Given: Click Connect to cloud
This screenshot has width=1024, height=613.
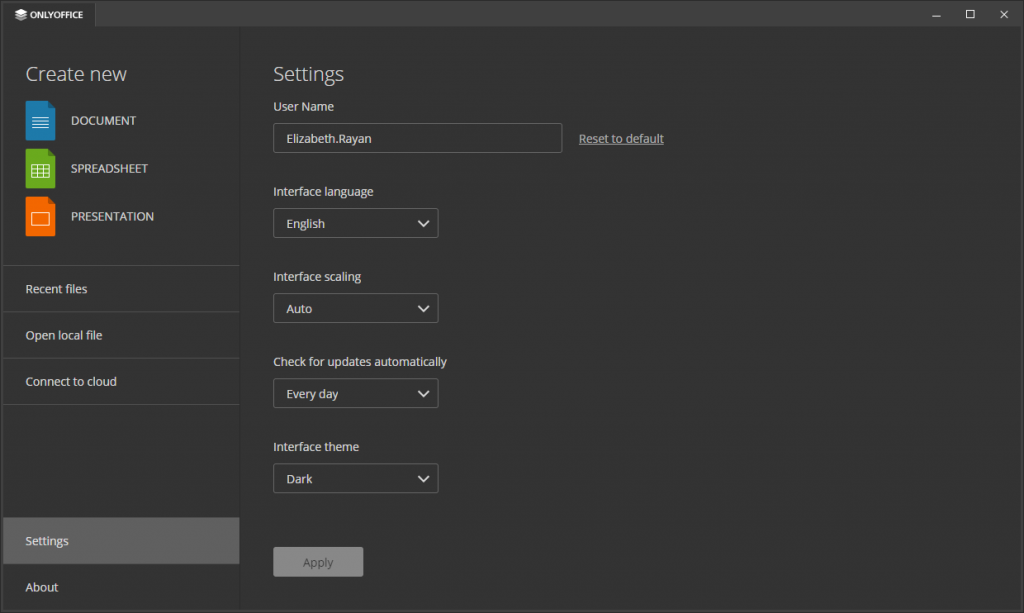Looking at the screenshot, I should [71, 381].
